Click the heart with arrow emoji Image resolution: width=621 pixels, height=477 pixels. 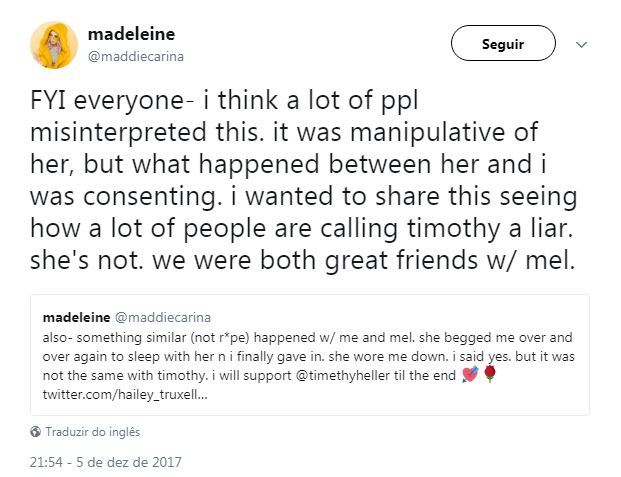click(x=471, y=374)
